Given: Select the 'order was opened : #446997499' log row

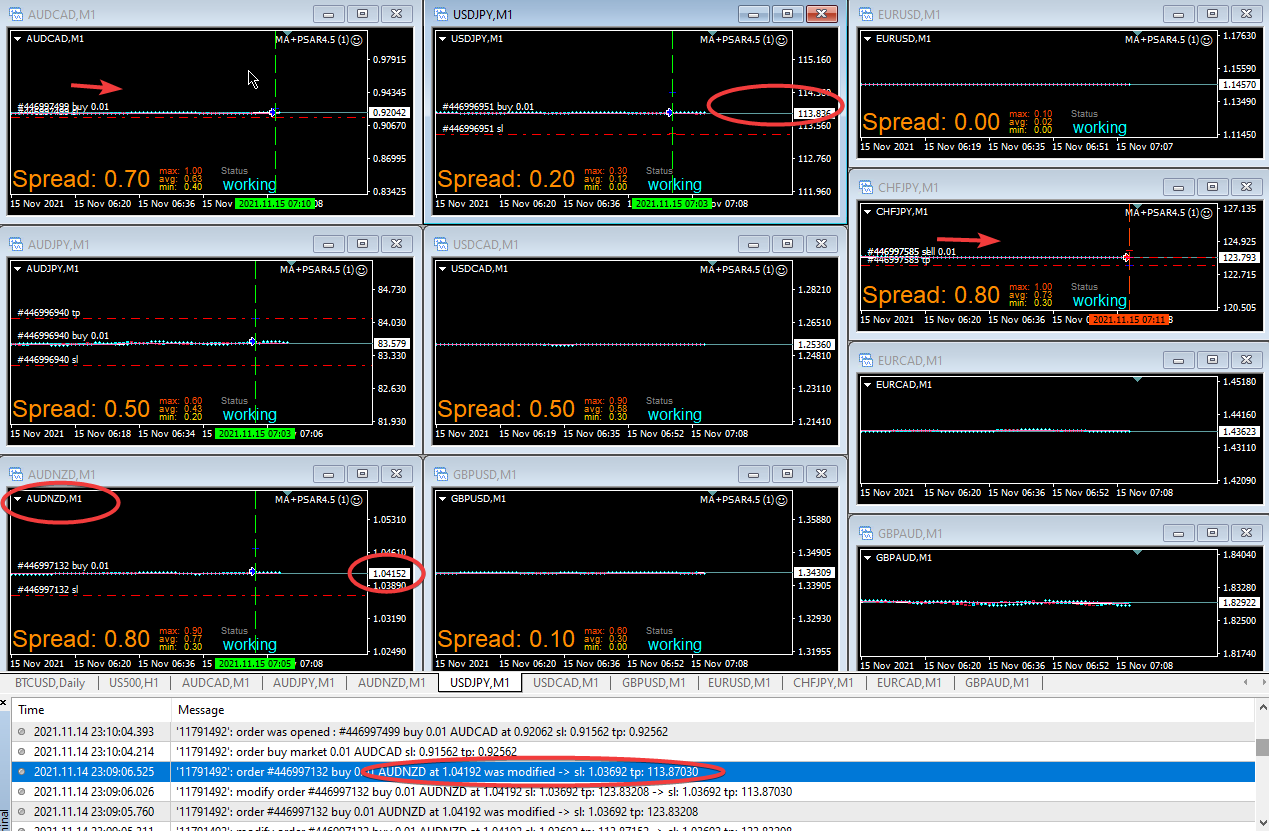Looking at the screenshot, I should [x=633, y=731].
